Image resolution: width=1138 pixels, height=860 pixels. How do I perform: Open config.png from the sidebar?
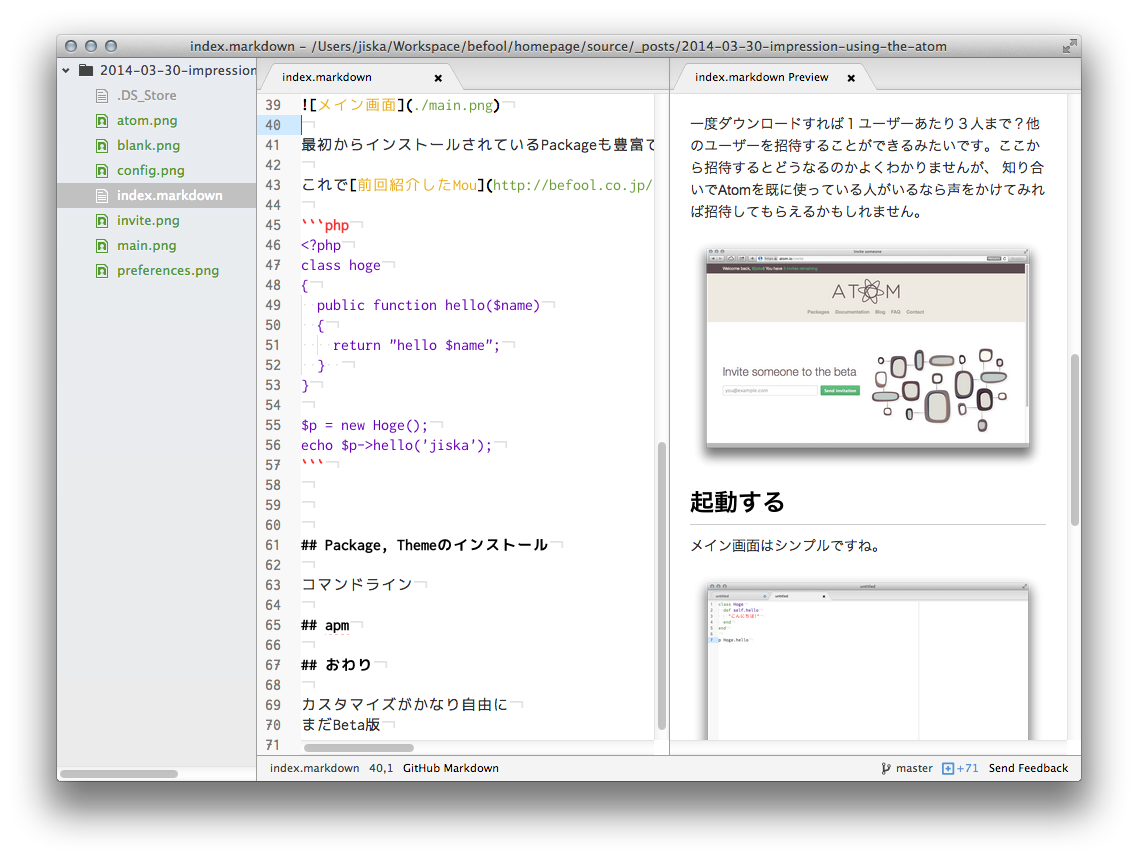tap(150, 171)
